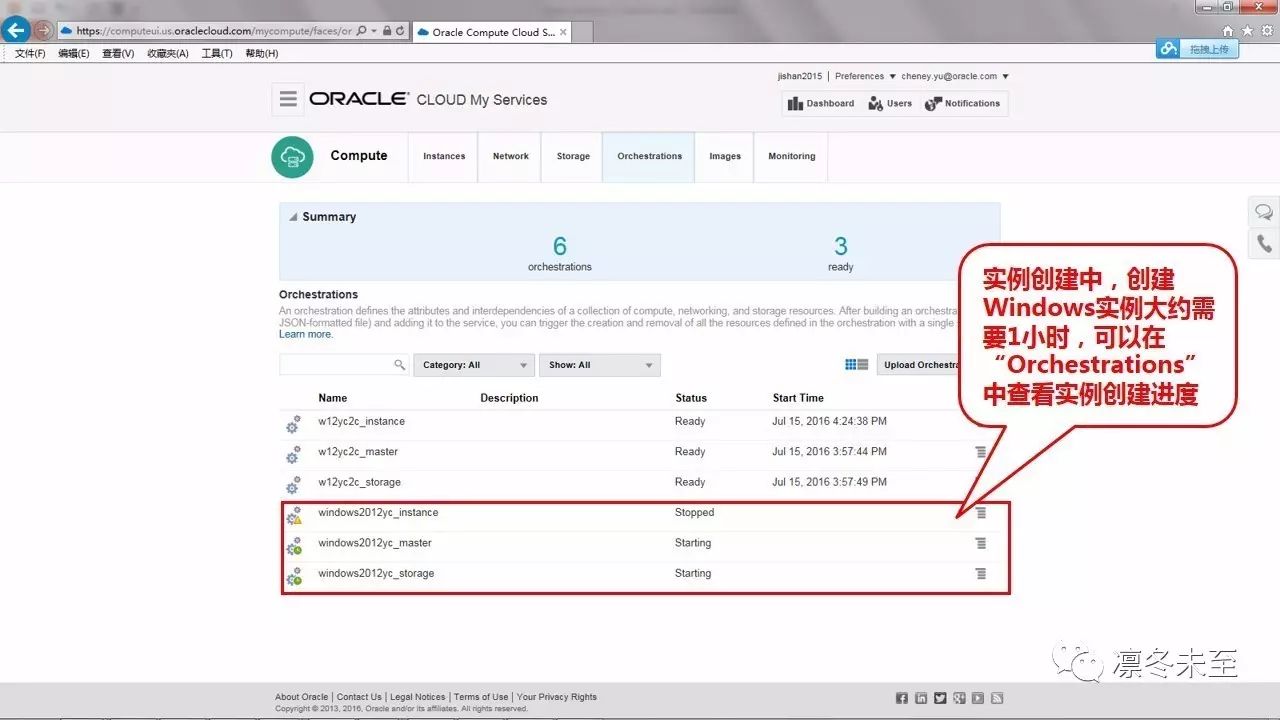Open the 工具(T) menu

(x=217, y=53)
